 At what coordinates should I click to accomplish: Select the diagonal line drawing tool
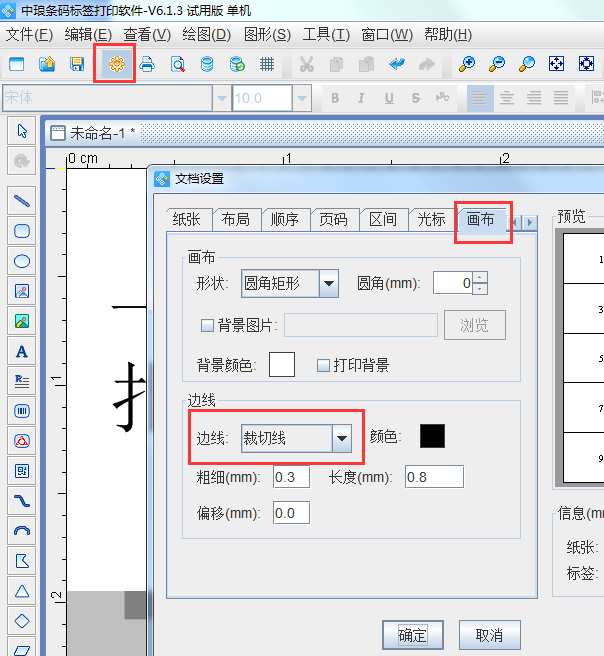[22, 201]
